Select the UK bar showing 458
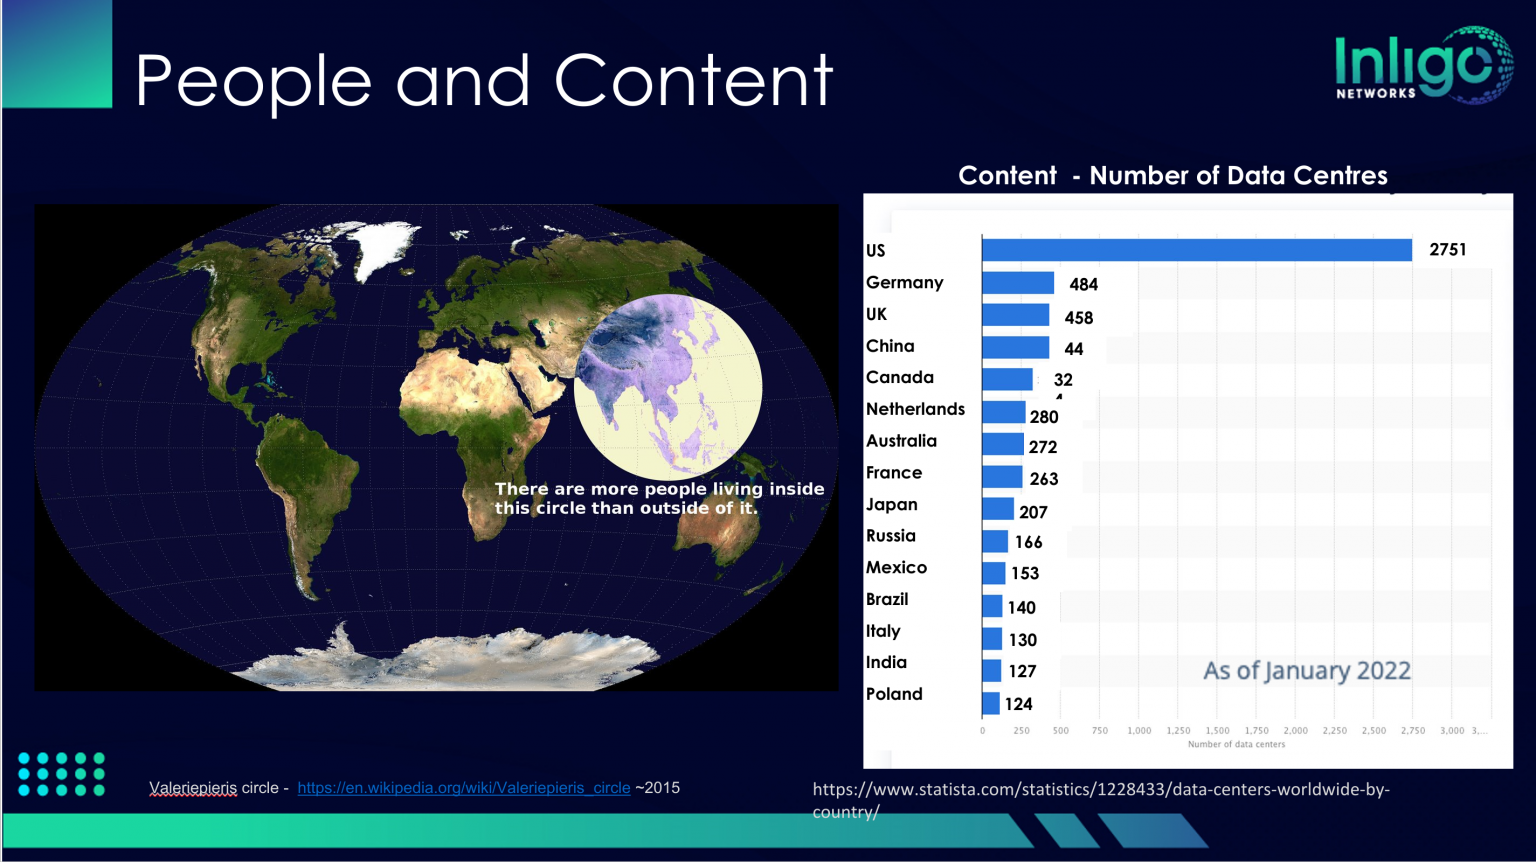The image size is (1536, 862). pyautogui.click(x=1015, y=316)
